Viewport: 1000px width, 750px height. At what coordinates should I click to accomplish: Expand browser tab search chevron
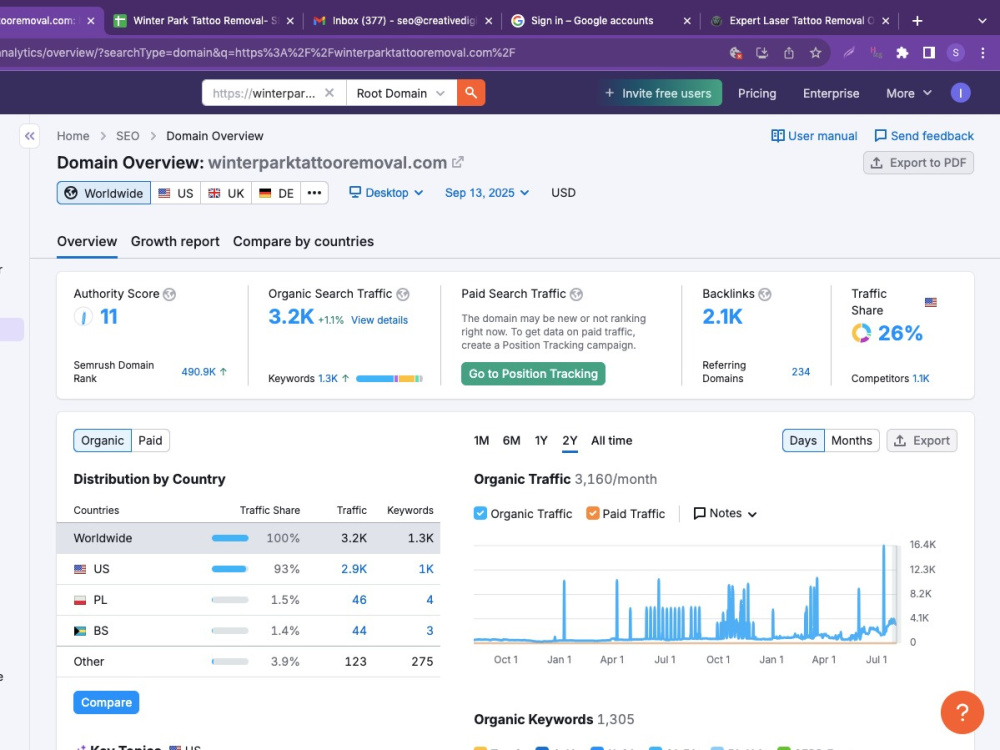[982, 21]
